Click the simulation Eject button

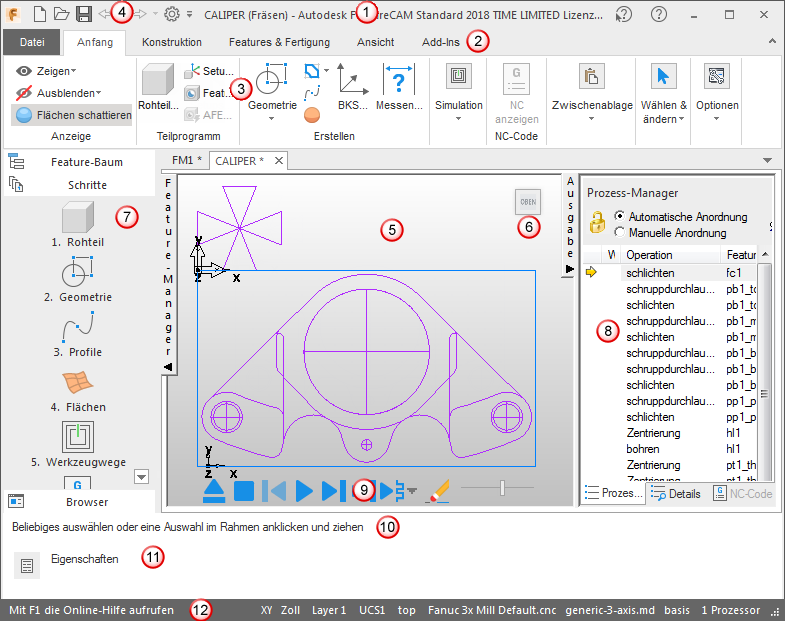click(214, 491)
